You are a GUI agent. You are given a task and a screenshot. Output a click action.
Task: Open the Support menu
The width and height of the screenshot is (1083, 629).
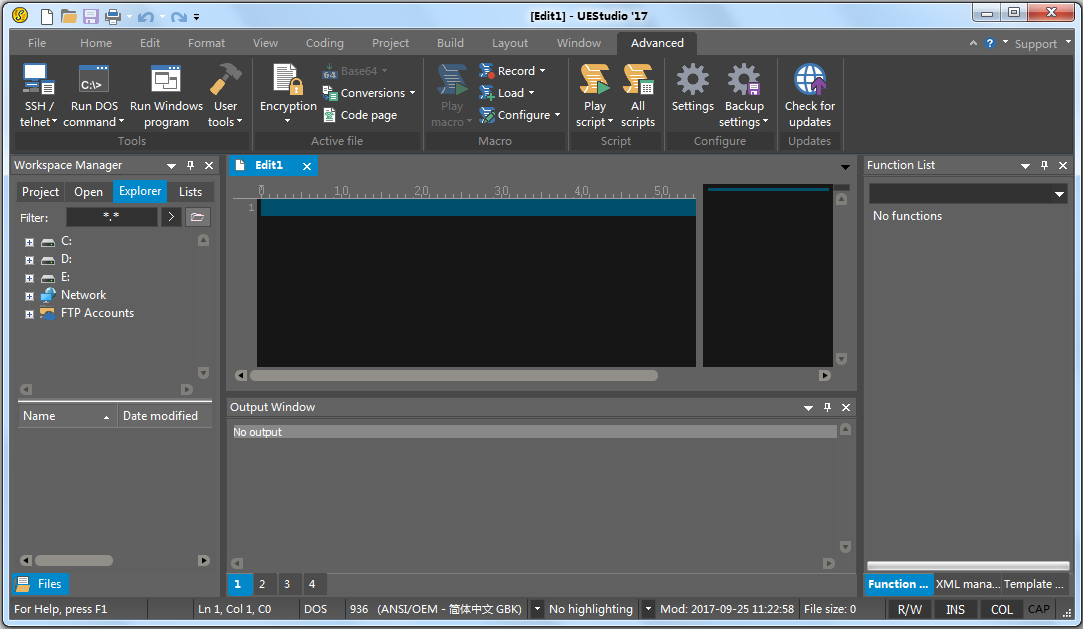click(x=1035, y=43)
